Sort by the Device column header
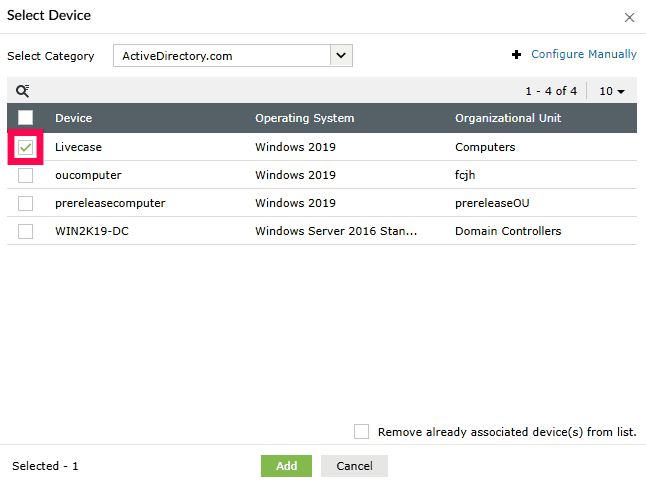Viewport: 646px width, 485px height. coord(74,118)
